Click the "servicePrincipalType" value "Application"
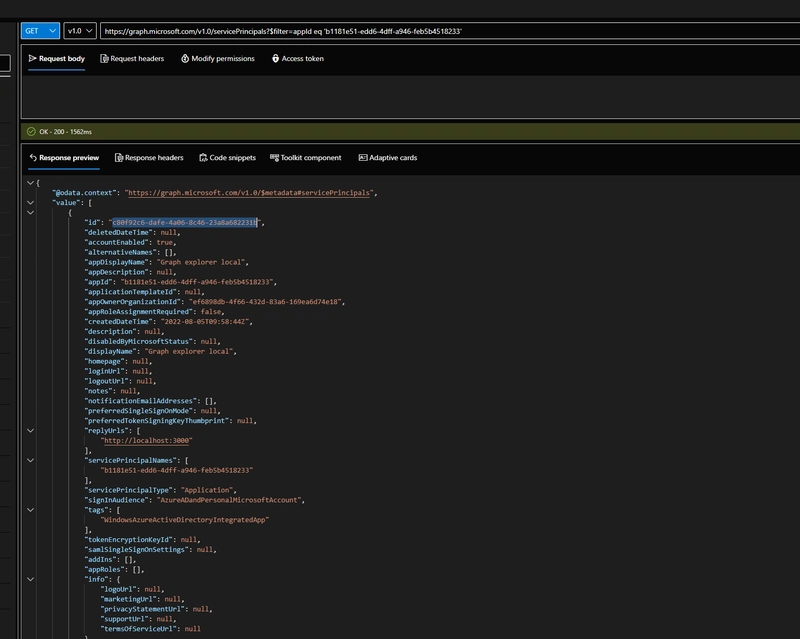 point(208,490)
